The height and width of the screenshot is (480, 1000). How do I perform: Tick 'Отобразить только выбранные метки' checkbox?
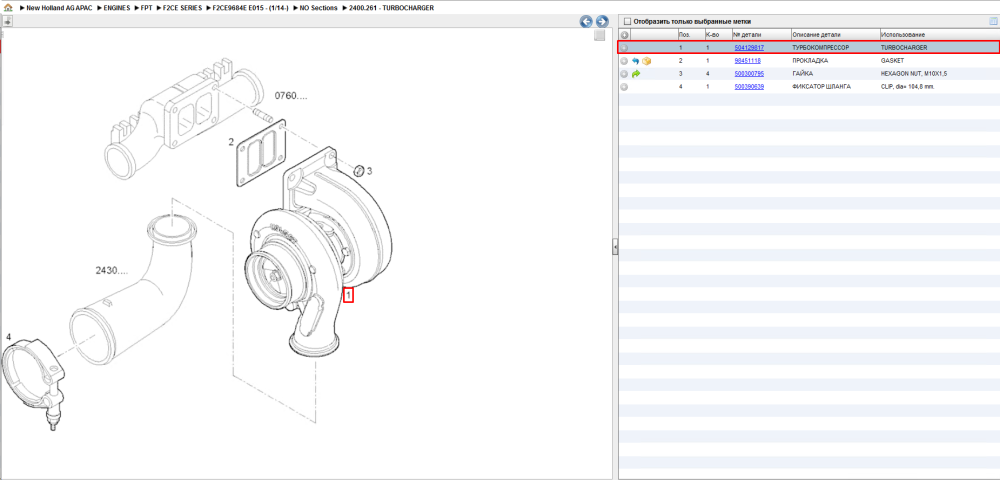point(627,21)
